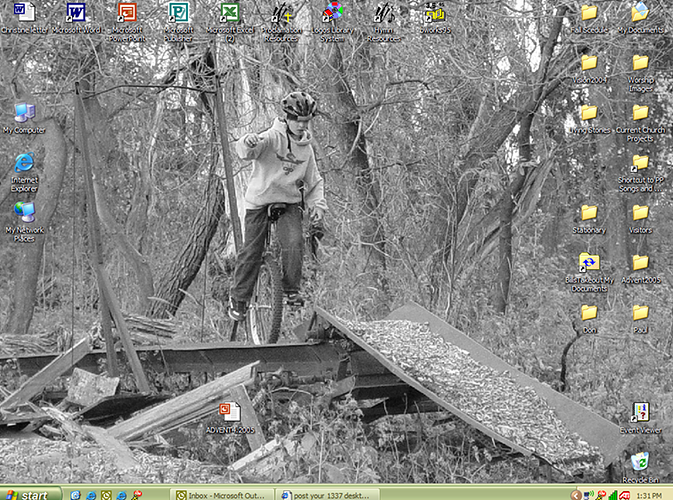Open the Shortcut to PP Songs folder
673x500 pixels.
640,173
